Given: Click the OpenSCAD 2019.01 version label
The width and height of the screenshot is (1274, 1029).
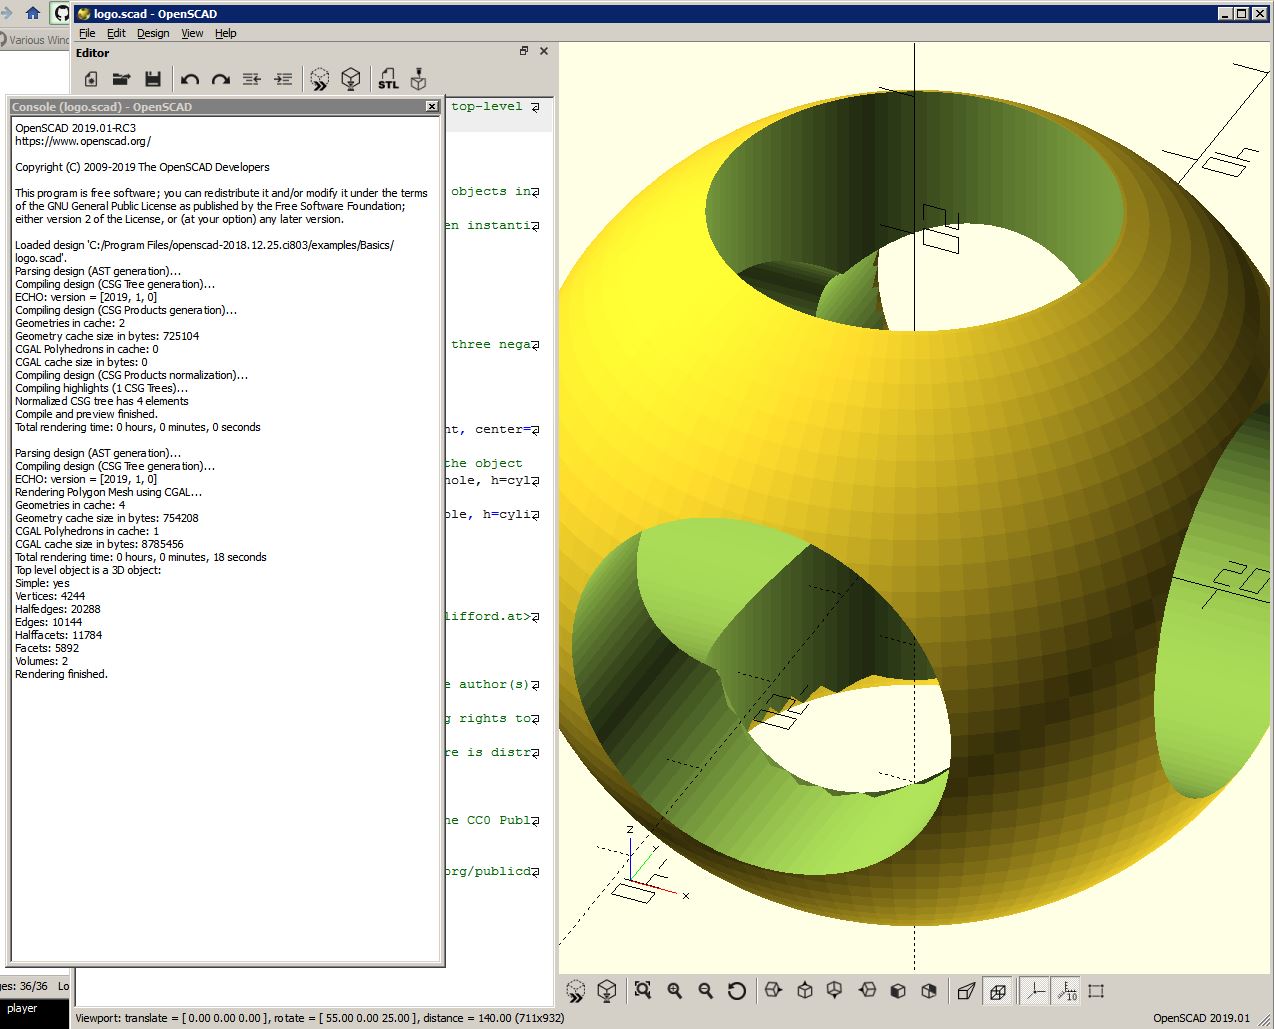Looking at the screenshot, I should [1201, 1018].
